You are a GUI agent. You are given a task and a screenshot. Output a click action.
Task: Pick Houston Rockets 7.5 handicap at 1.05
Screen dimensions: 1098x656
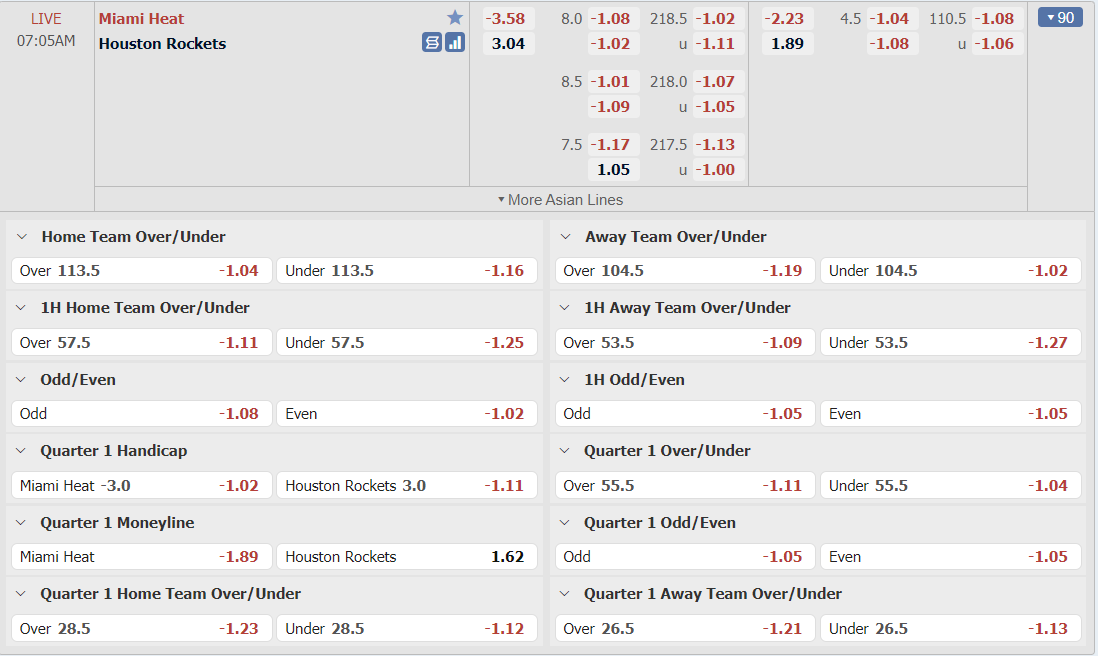613,169
